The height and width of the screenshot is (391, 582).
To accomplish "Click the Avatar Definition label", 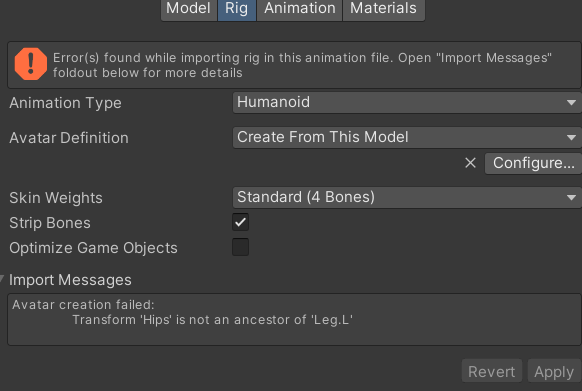I will (x=69, y=138).
